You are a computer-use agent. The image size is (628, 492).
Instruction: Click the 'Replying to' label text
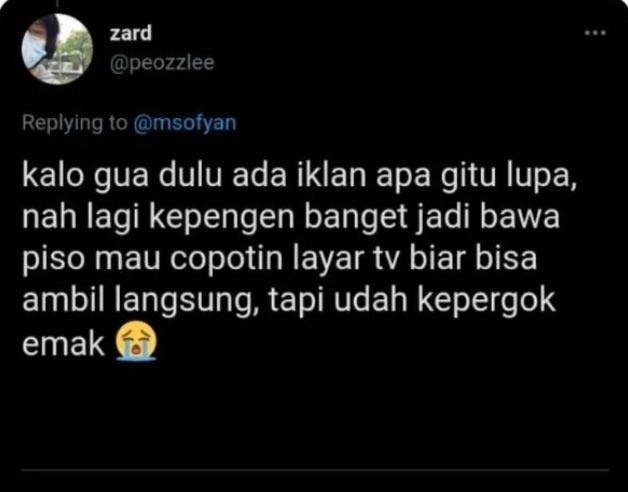coord(74,123)
